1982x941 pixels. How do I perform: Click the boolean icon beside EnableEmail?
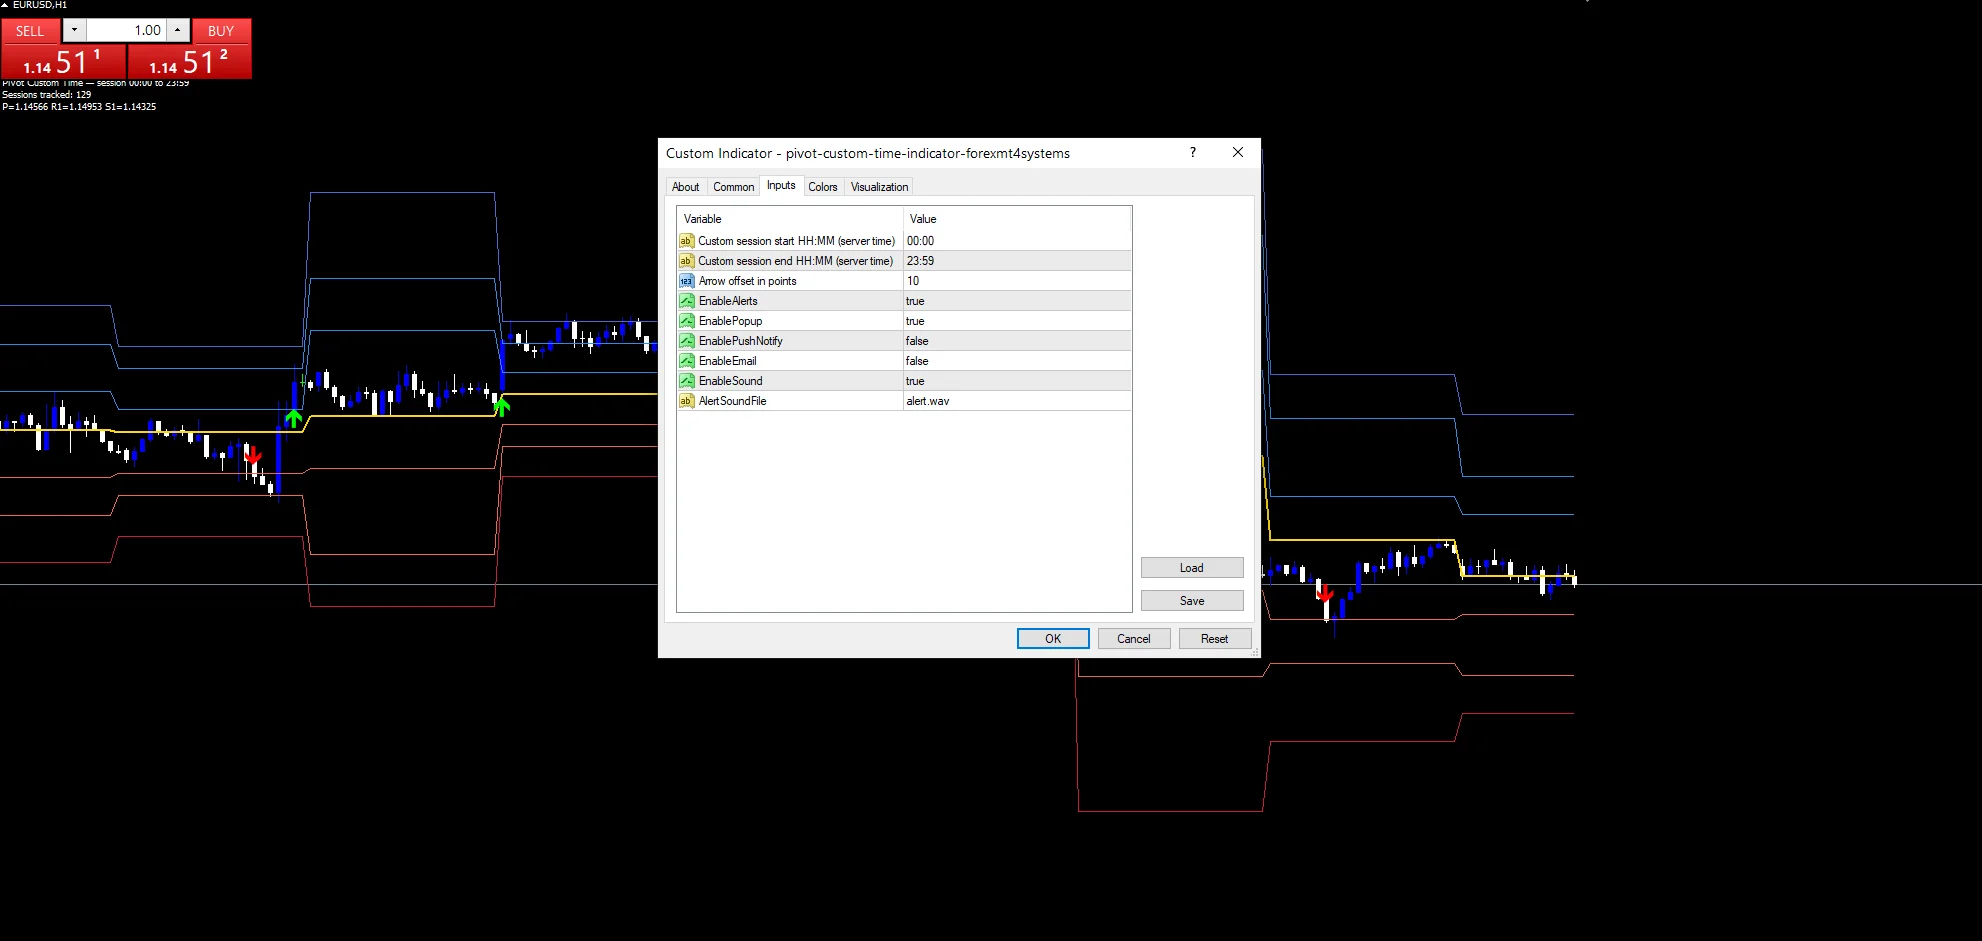coord(686,361)
